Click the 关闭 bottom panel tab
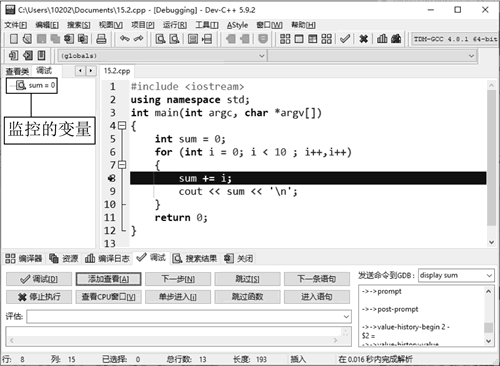This screenshot has height=366, width=500. [239, 258]
